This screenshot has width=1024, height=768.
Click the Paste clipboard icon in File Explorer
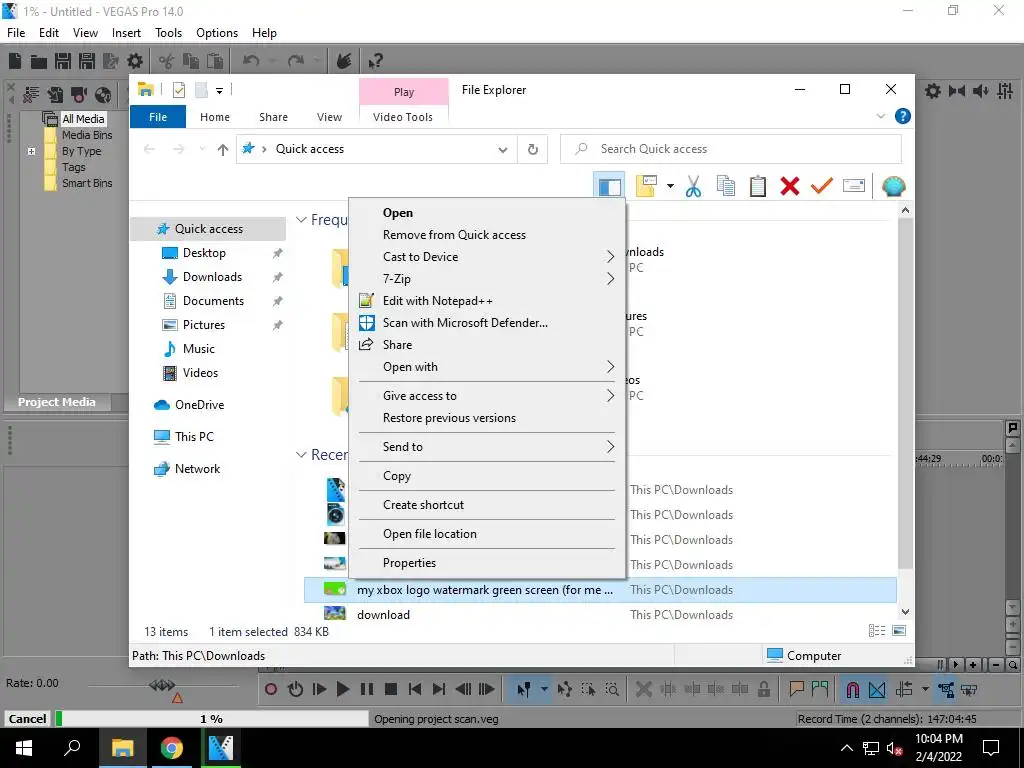[758, 187]
